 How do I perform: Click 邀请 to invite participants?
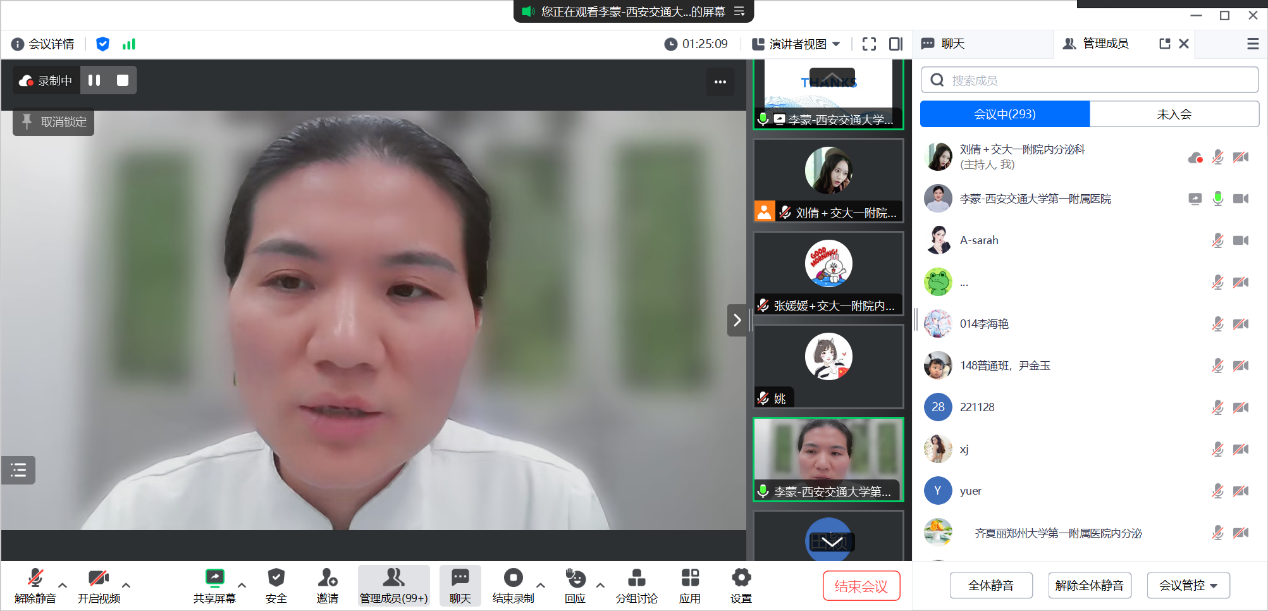[327, 586]
